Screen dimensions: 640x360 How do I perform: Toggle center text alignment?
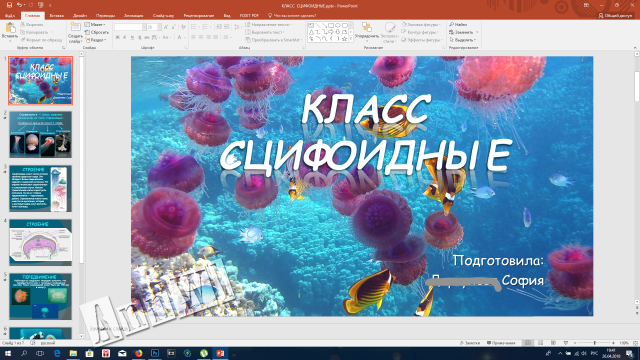coord(201,38)
